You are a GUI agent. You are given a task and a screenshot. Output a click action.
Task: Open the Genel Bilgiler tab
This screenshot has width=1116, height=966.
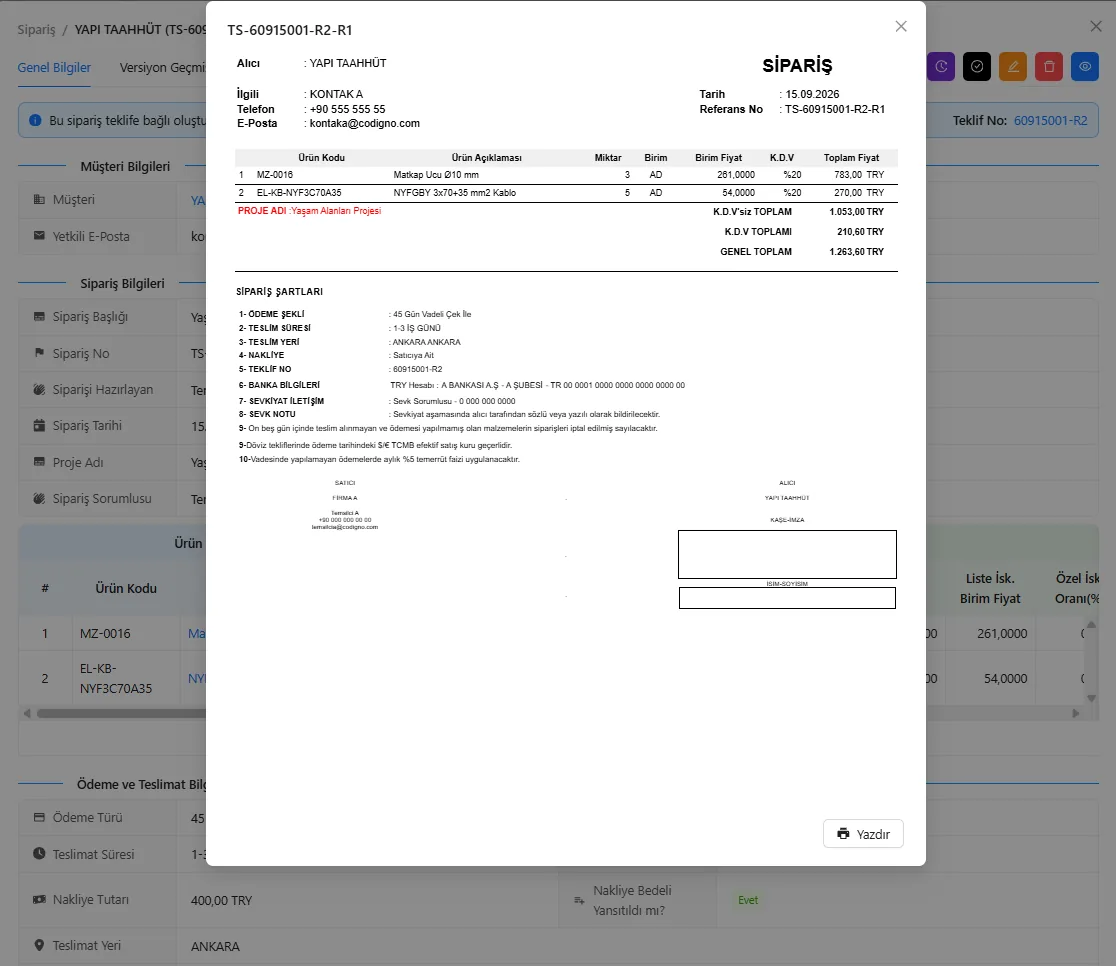[54, 68]
